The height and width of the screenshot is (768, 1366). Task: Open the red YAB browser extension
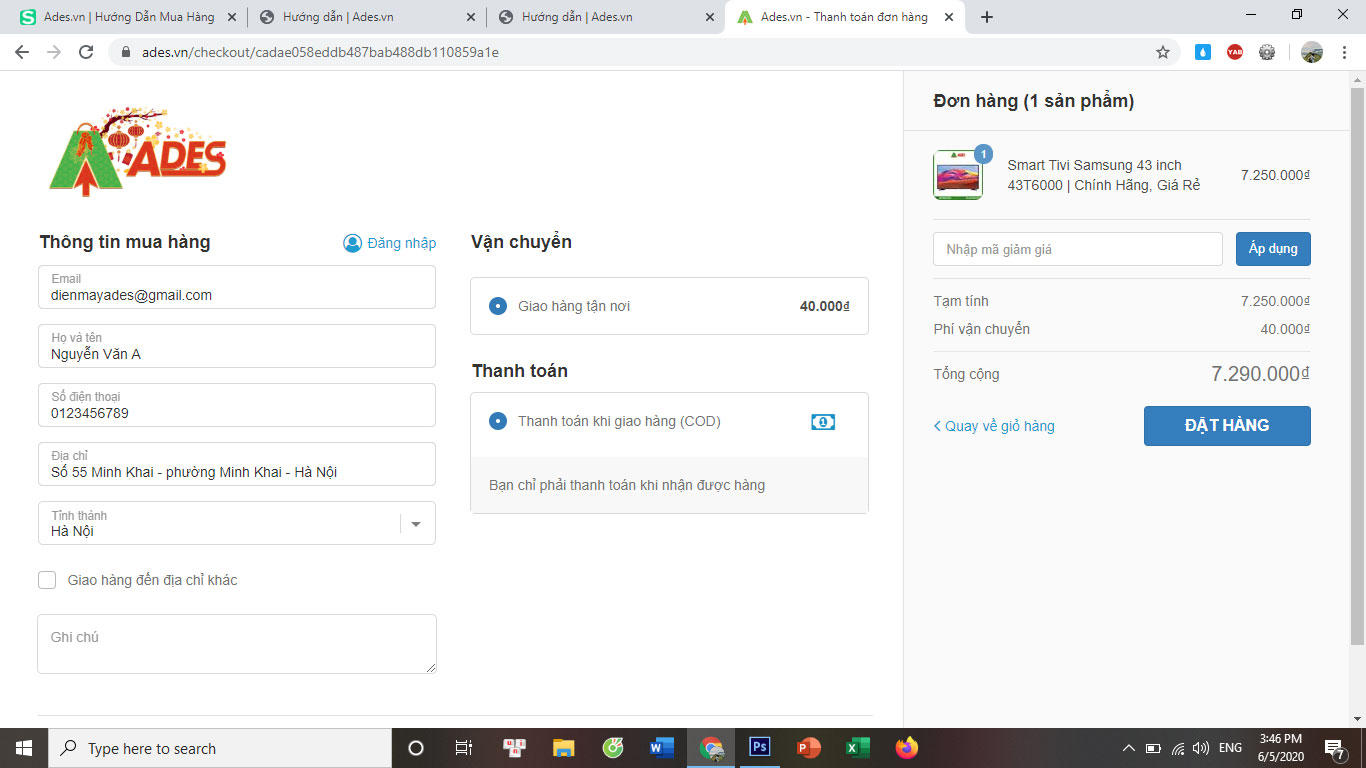1235,52
